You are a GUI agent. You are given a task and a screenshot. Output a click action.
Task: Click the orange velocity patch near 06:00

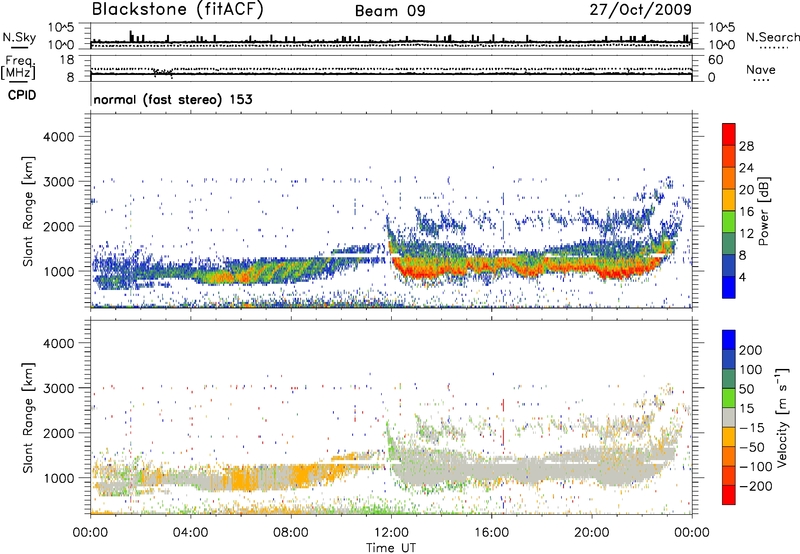coord(241,479)
